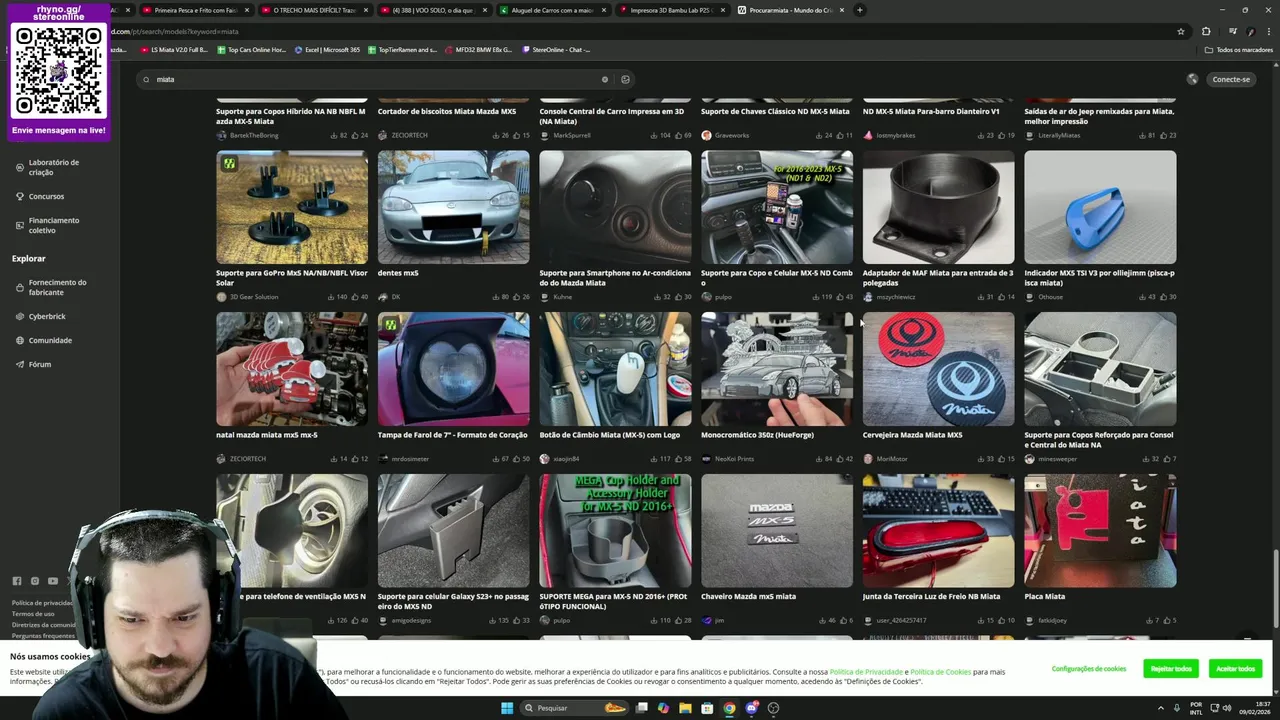This screenshot has height=720, width=1280.
Task: Click the image search icon beside the search box
Action: click(625, 80)
